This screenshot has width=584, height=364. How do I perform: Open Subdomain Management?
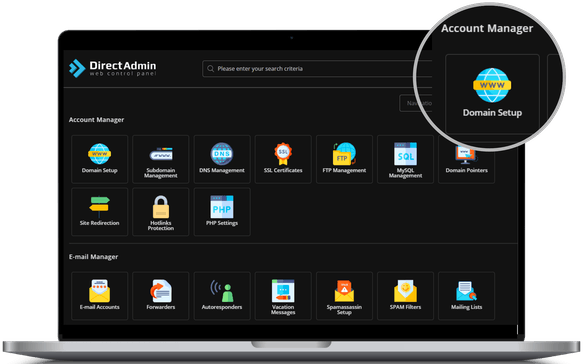pos(161,159)
